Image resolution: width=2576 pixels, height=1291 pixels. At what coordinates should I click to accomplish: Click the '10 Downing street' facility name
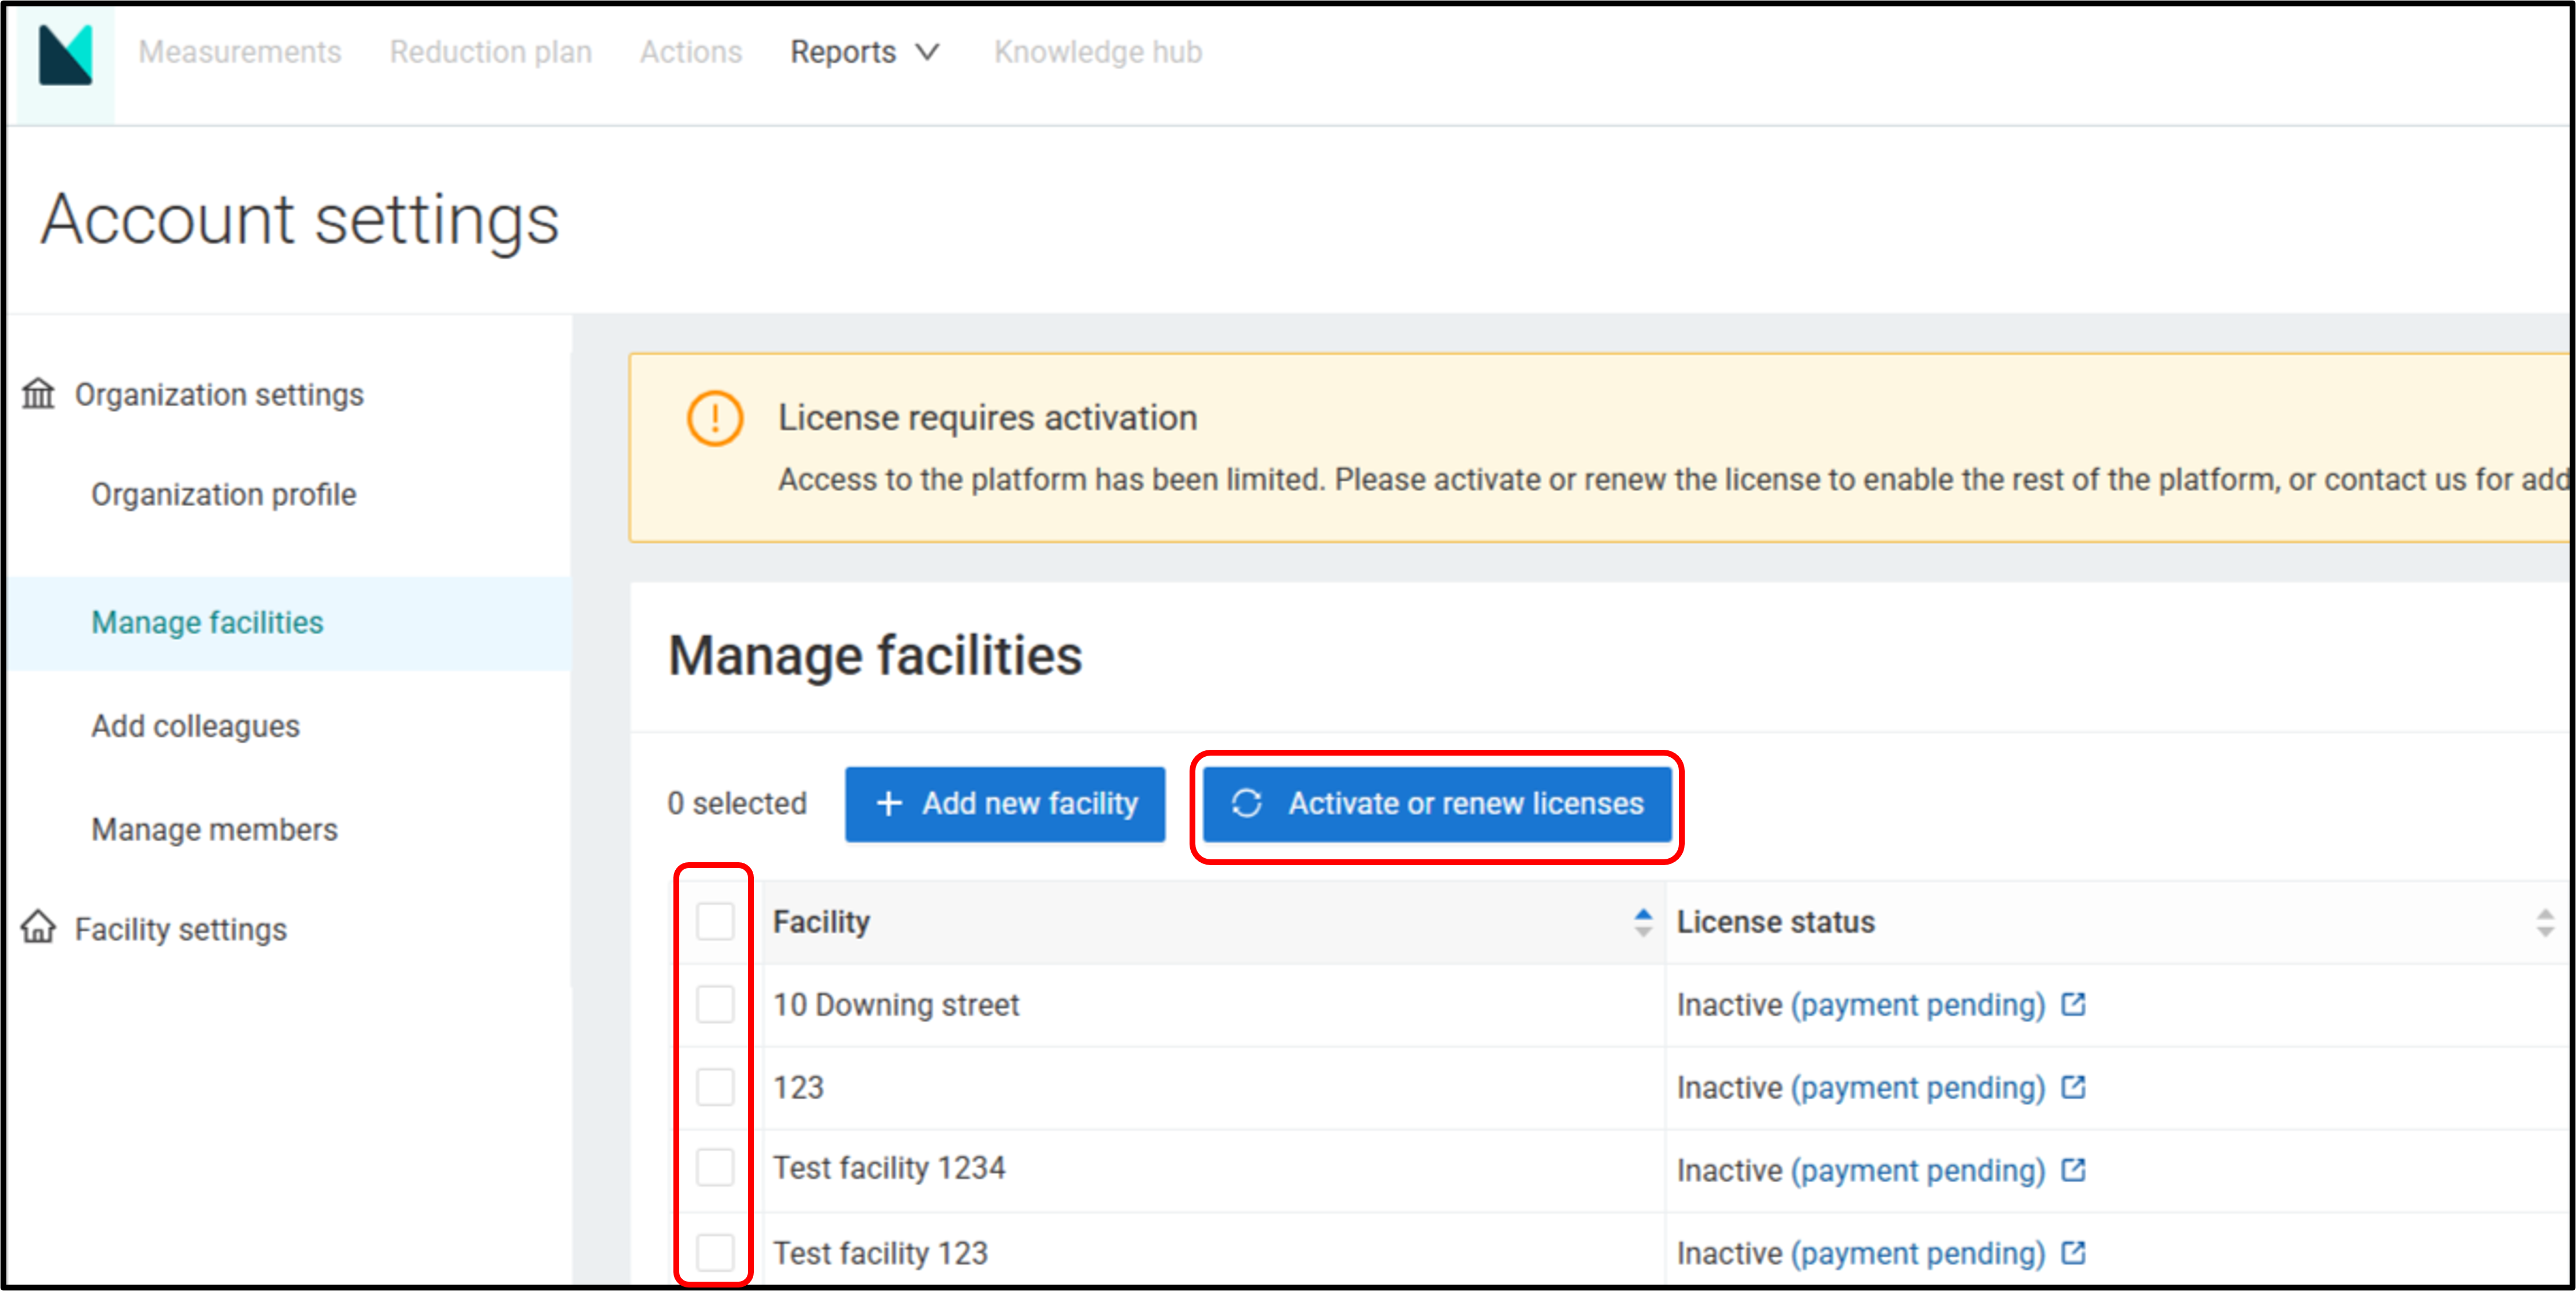(x=896, y=1004)
